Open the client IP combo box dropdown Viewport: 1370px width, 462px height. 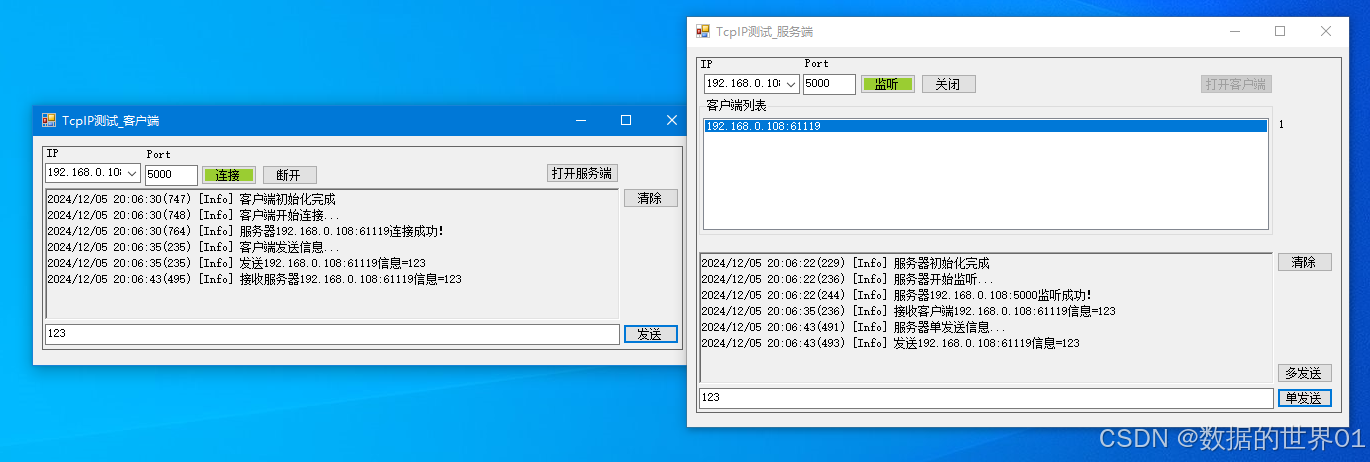point(132,174)
